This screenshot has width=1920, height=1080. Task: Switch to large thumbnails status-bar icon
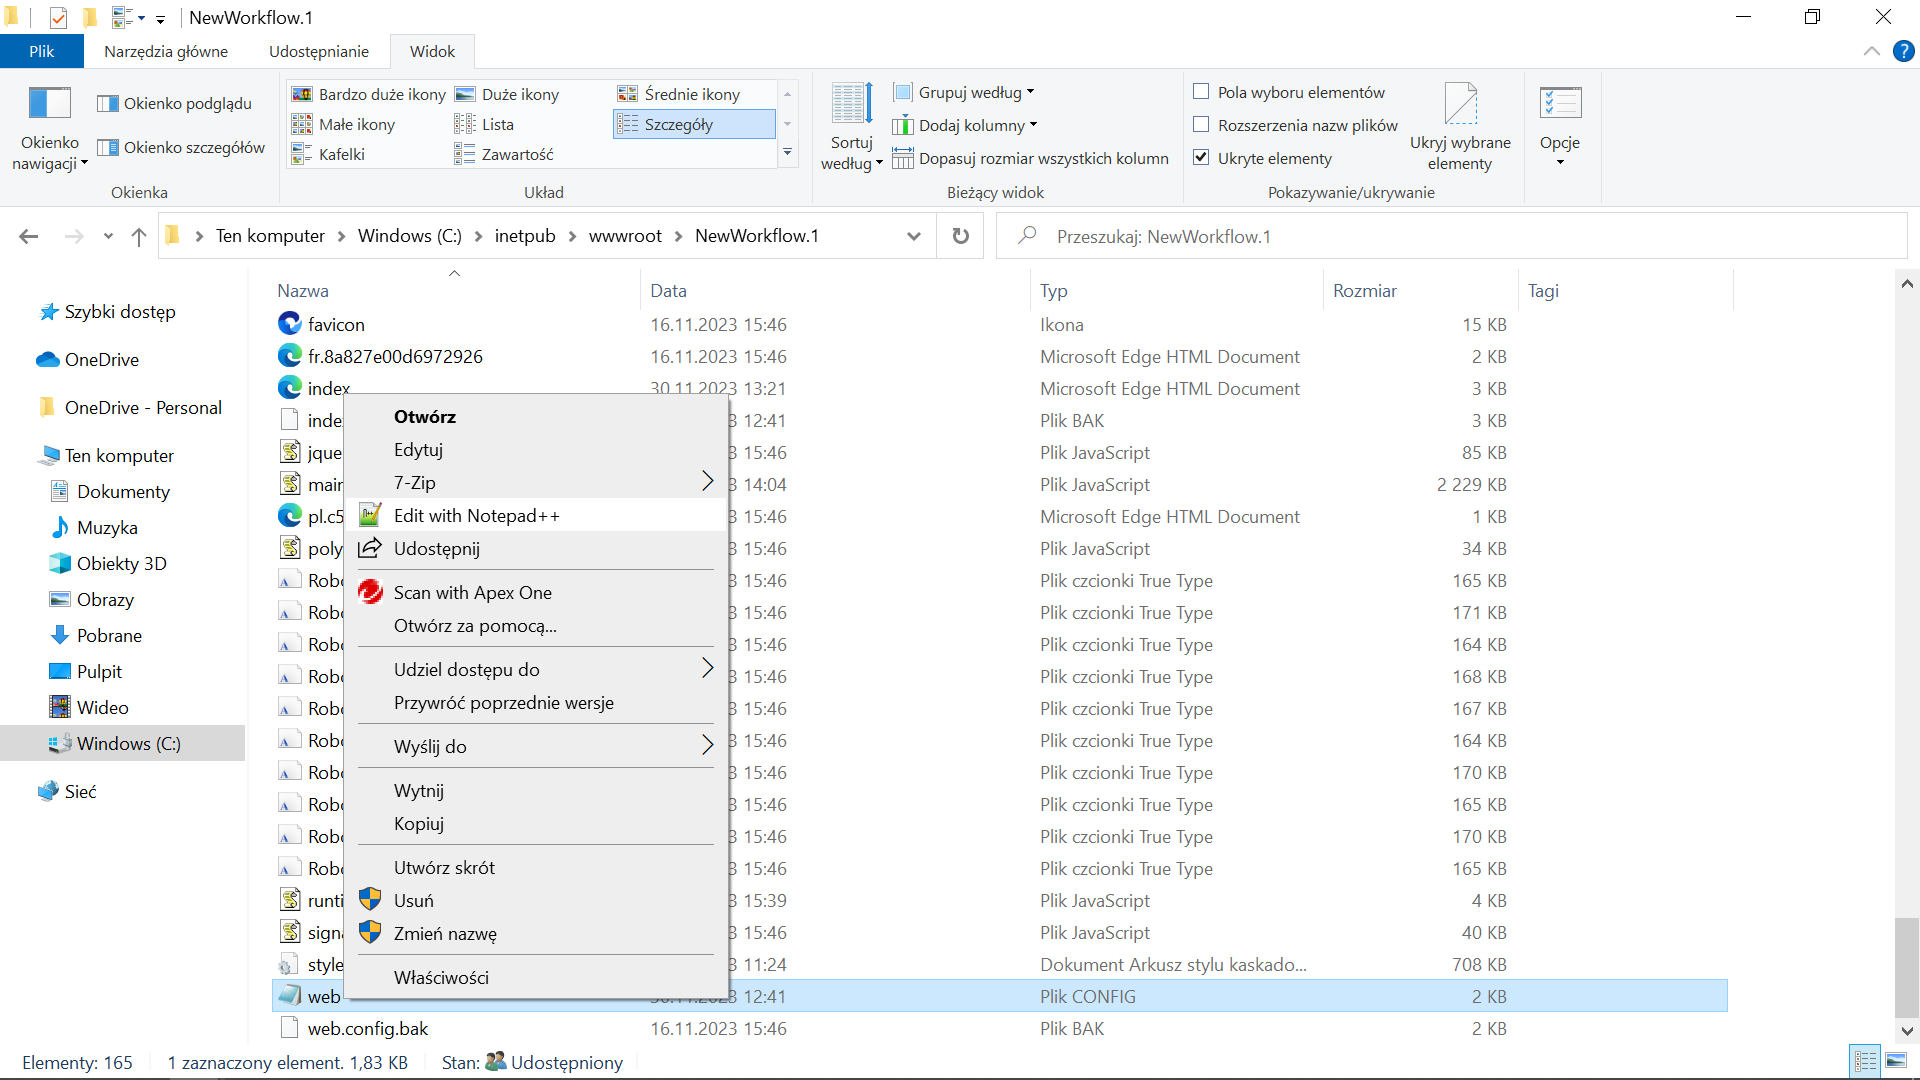tap(1896, 1061)
